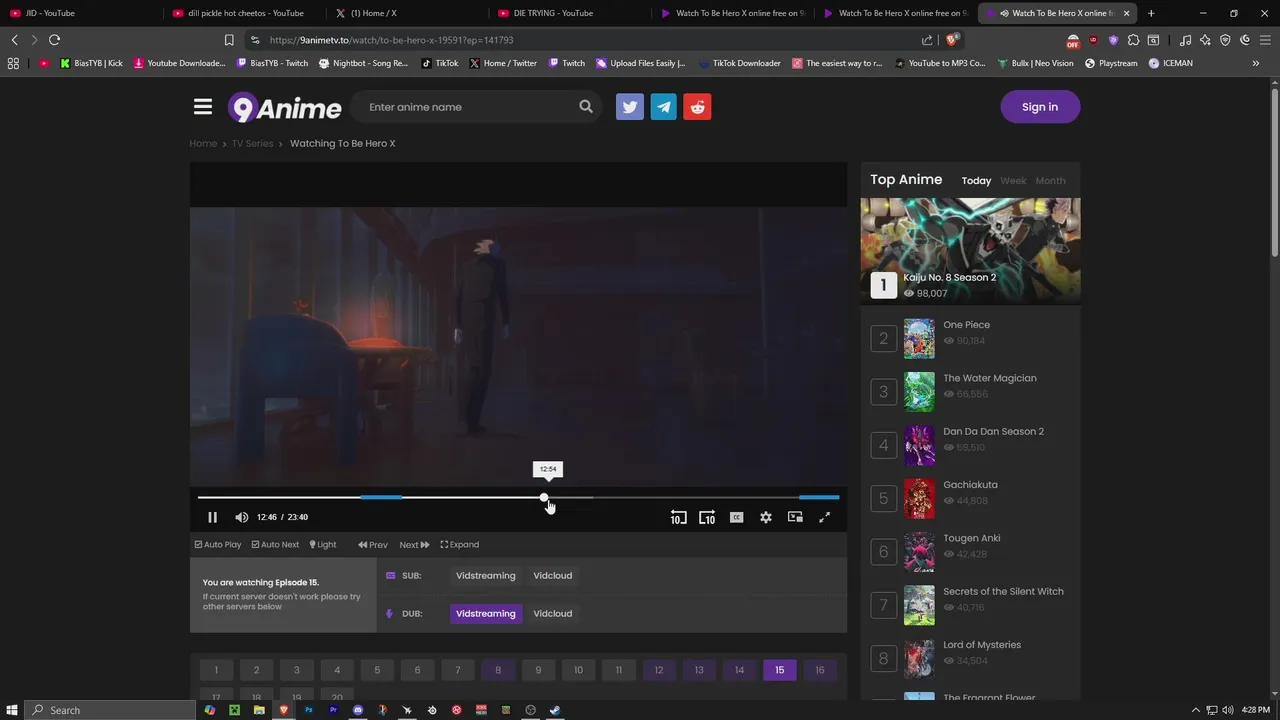1280x720 pixels.
Task: Open Windows Start menu
Action: click(x=12, y=710)
